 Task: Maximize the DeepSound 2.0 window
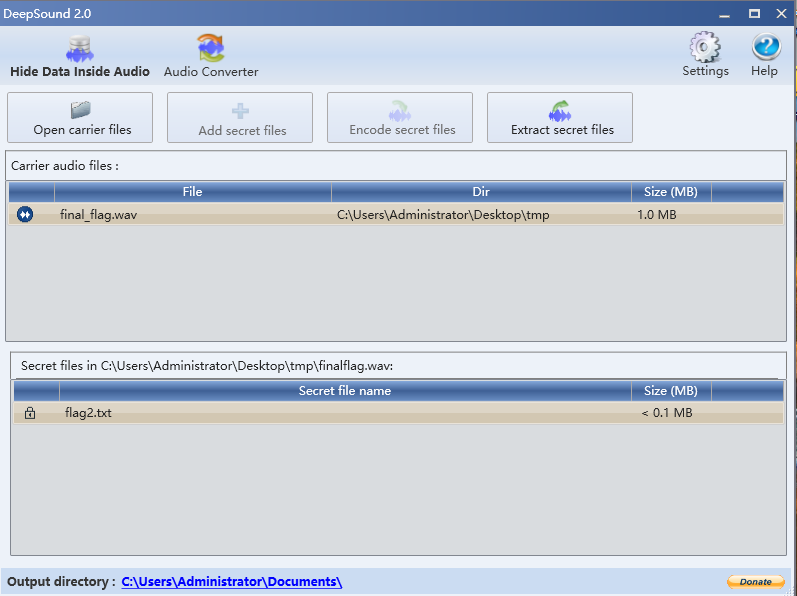click(754, 14)
